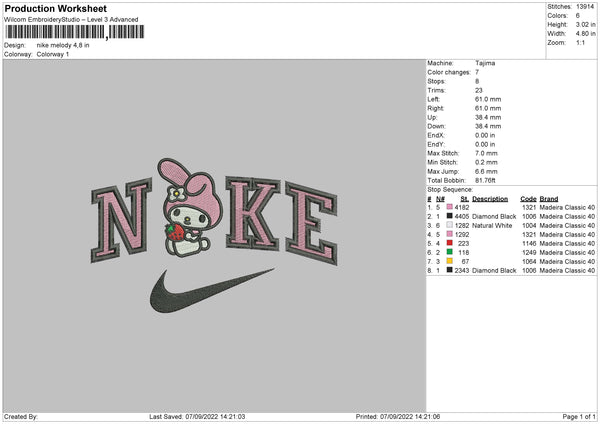Select the yellow swatch in stop row 7

pyautogui.click(x=450, y=261)
